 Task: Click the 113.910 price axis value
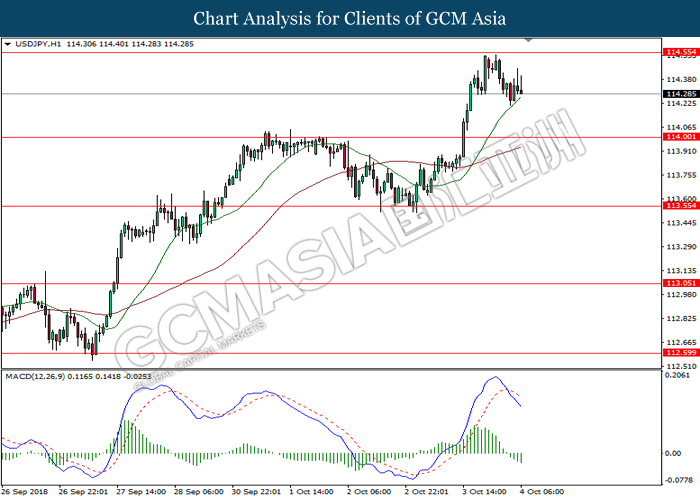[681, 151]
